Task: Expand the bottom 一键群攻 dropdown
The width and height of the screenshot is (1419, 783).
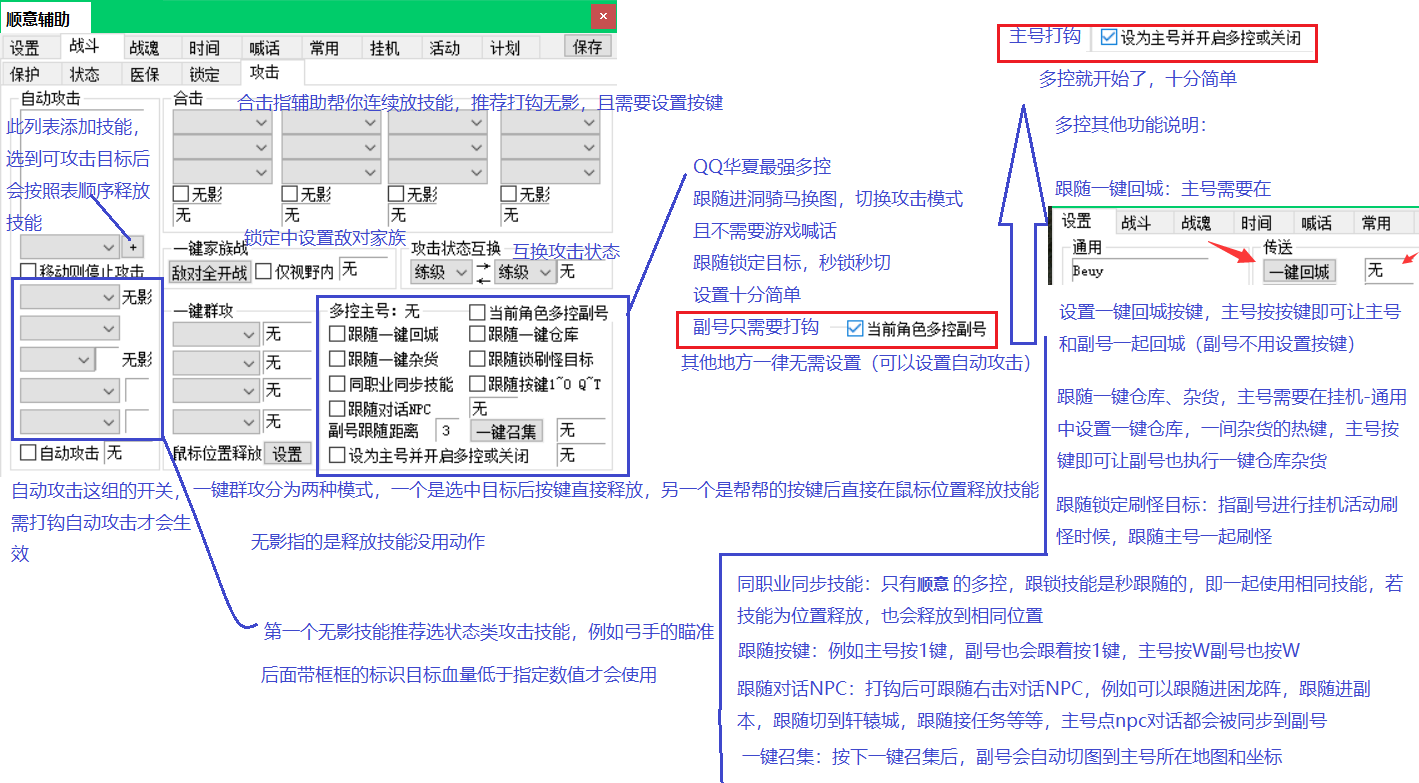Action: 216,420
